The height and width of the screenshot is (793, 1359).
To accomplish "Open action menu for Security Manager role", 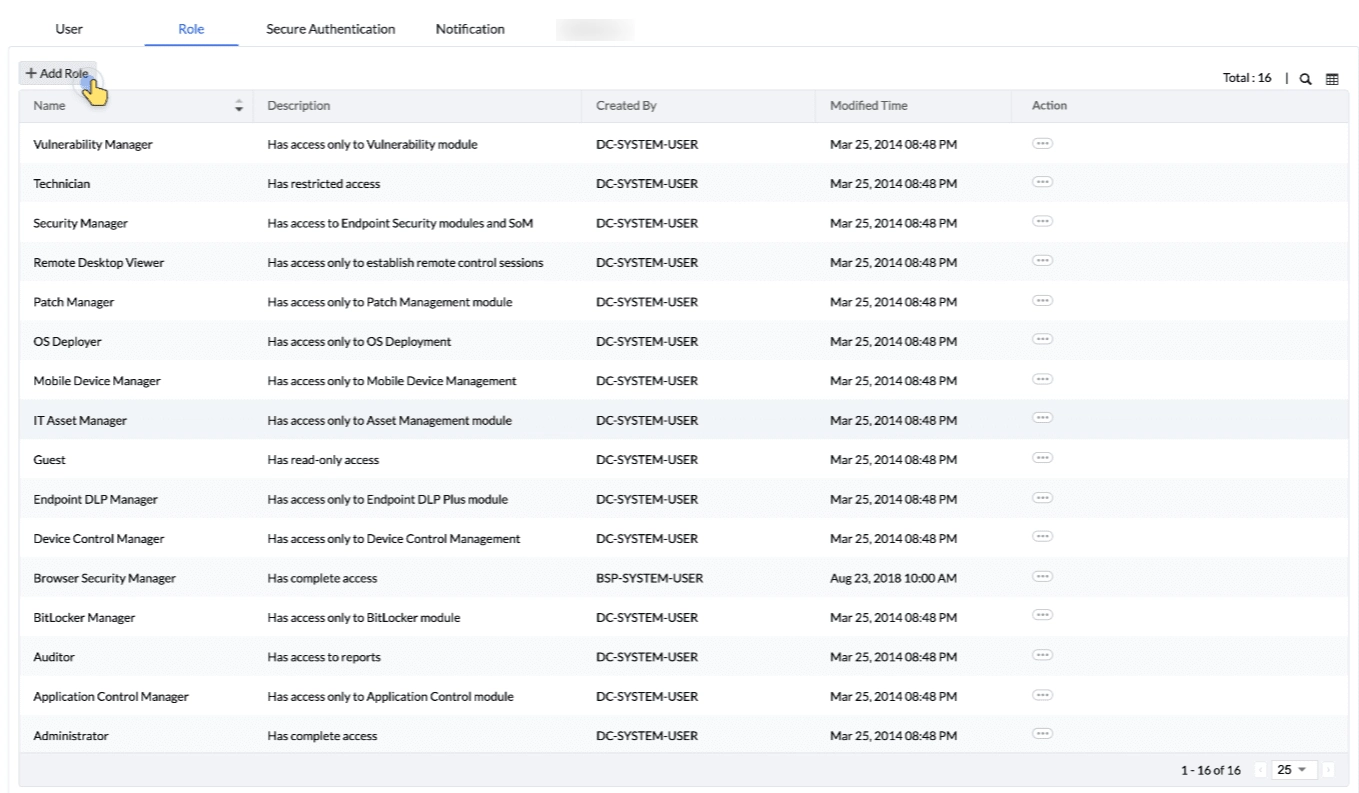I will [x=1043, y=222].
